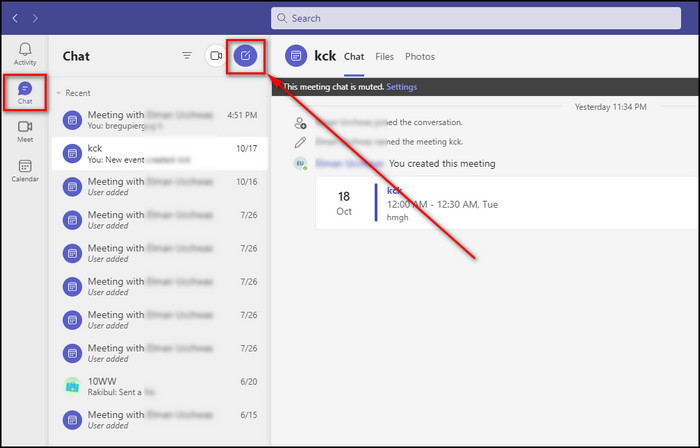Click the 12:00 AM - 12:30 AM time text
Viewport: 700px width, 448px height.
[x=442, y=204]
